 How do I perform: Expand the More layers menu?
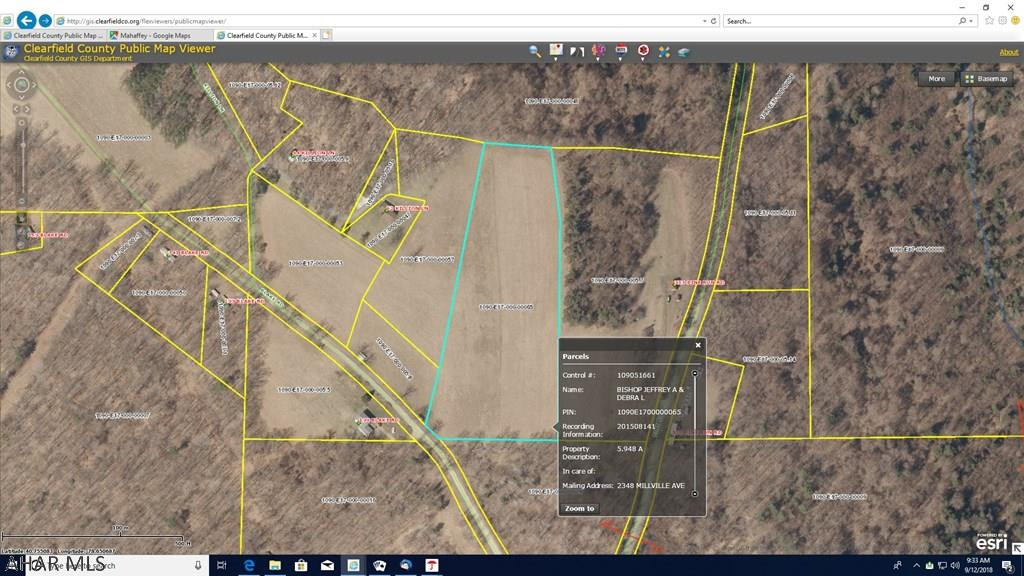coord(936,78)
